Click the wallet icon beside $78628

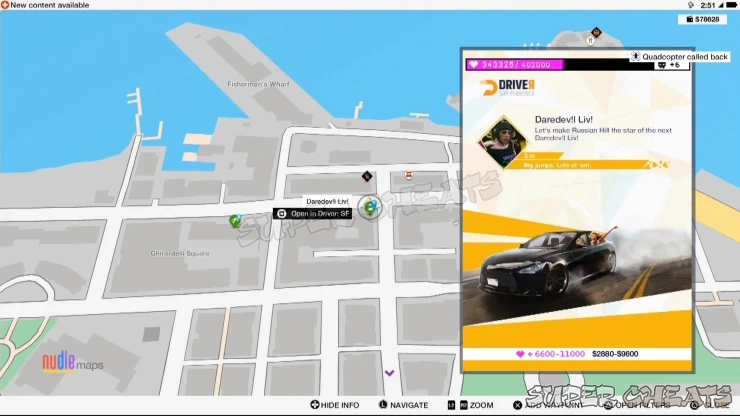click(690, 19)
